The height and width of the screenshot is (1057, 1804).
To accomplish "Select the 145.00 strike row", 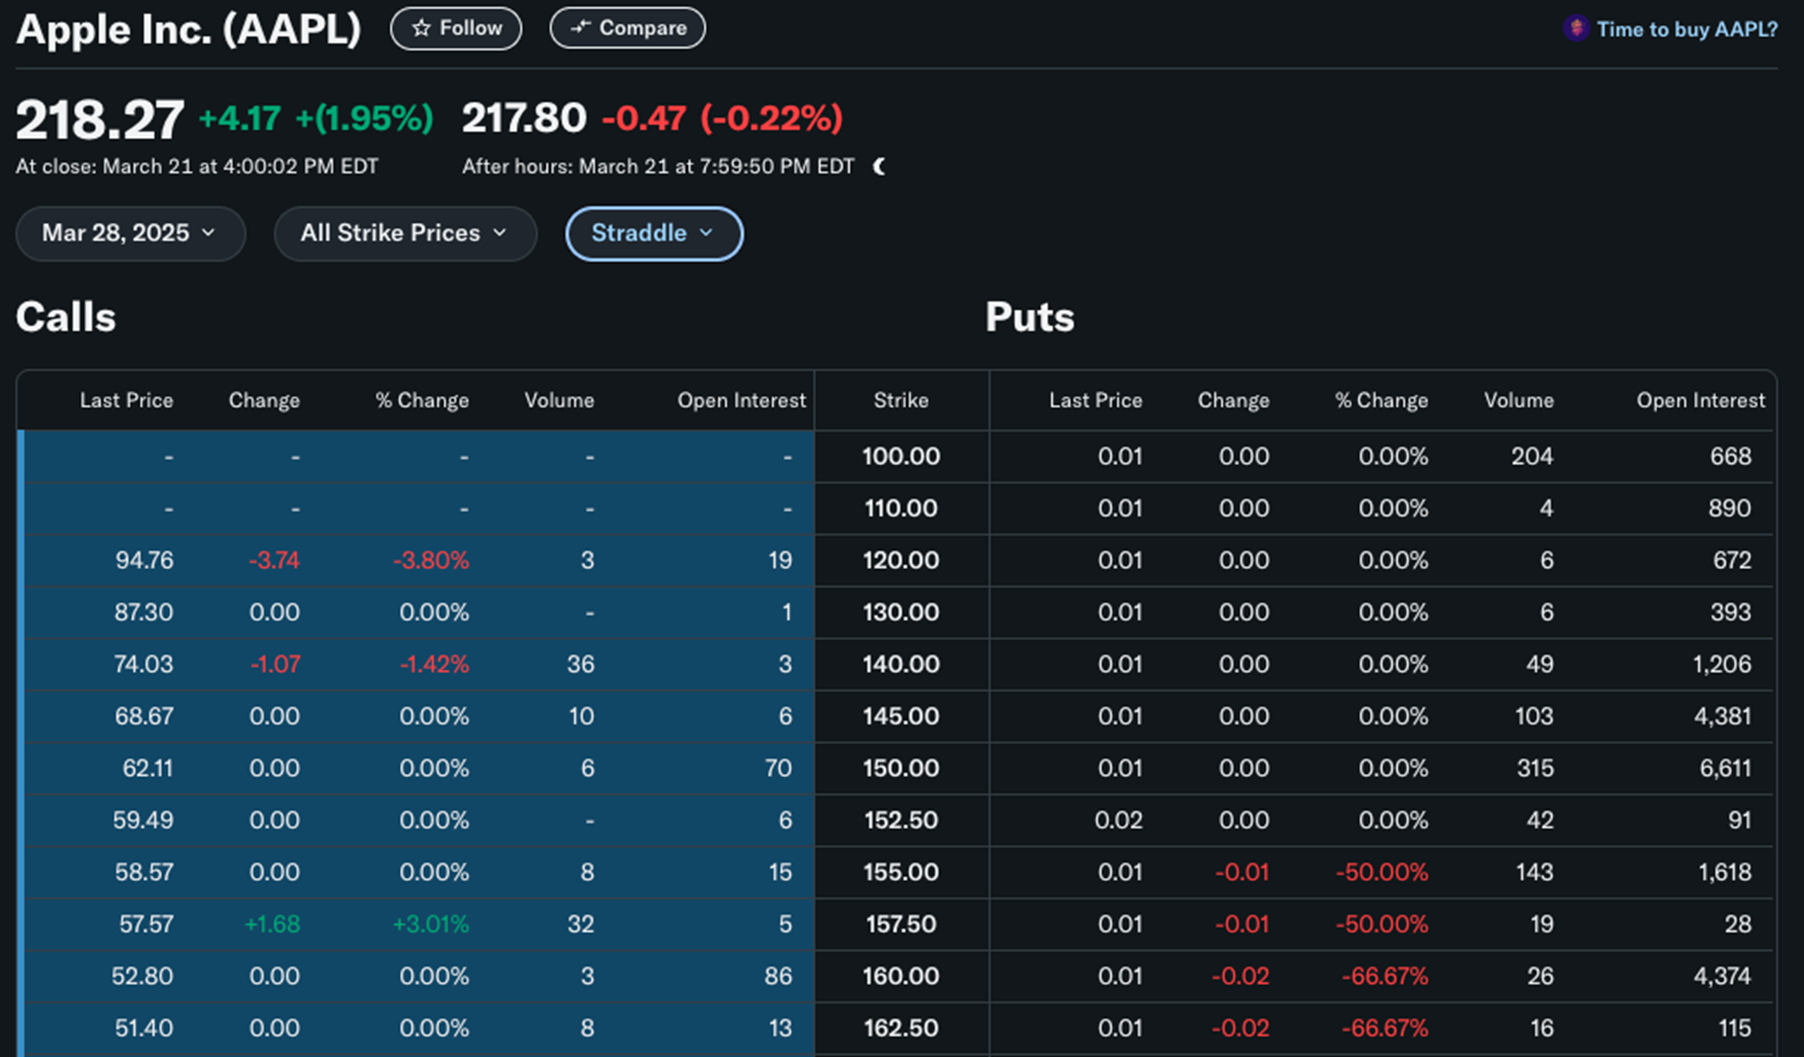I will pos(901,716).
